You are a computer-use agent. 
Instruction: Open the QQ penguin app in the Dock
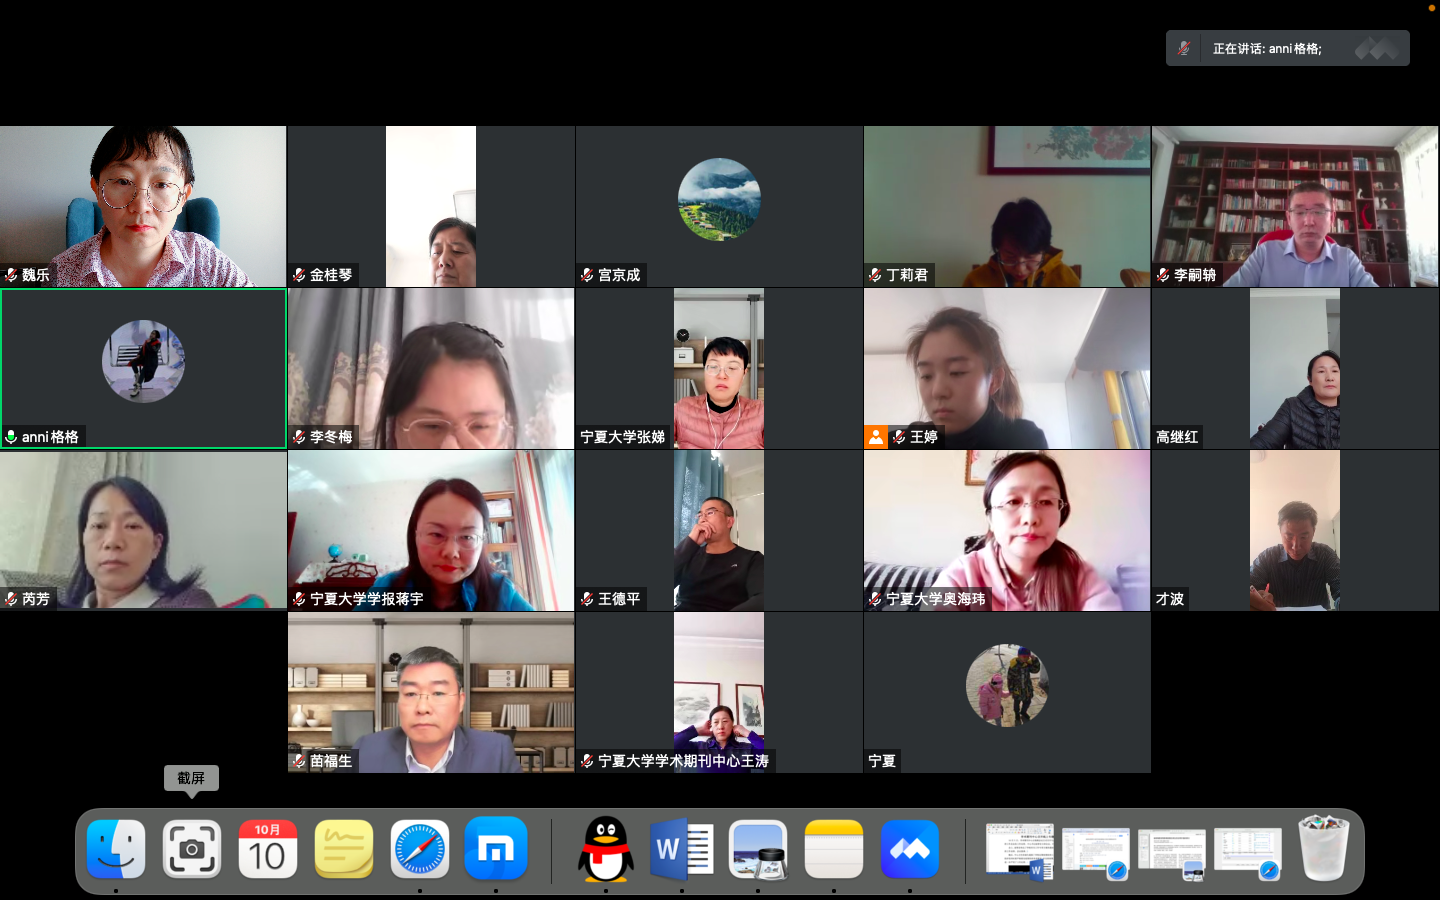[x=606, y=850]
